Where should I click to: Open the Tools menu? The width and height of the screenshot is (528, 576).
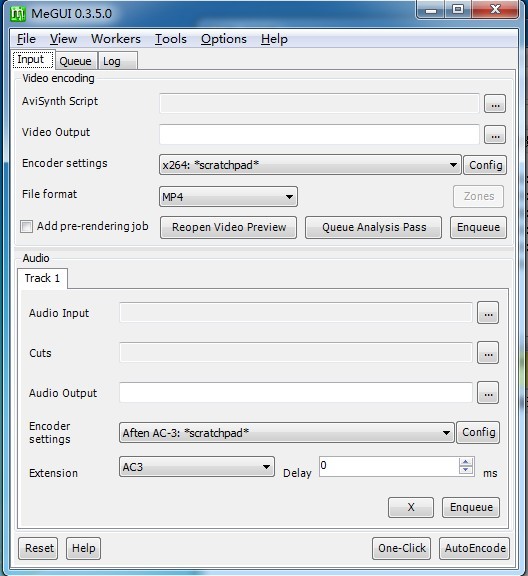point(170,39)
